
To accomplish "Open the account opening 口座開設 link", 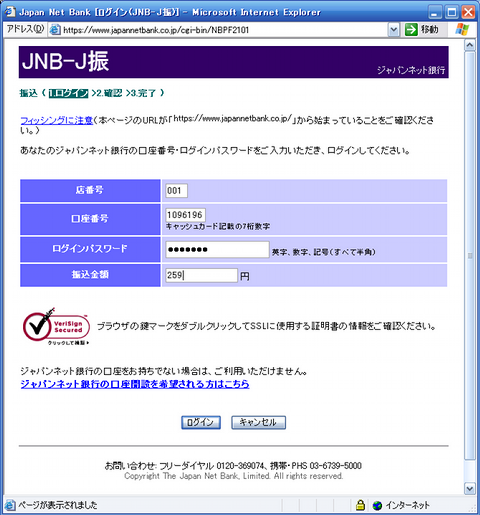I will pos(135,384).
